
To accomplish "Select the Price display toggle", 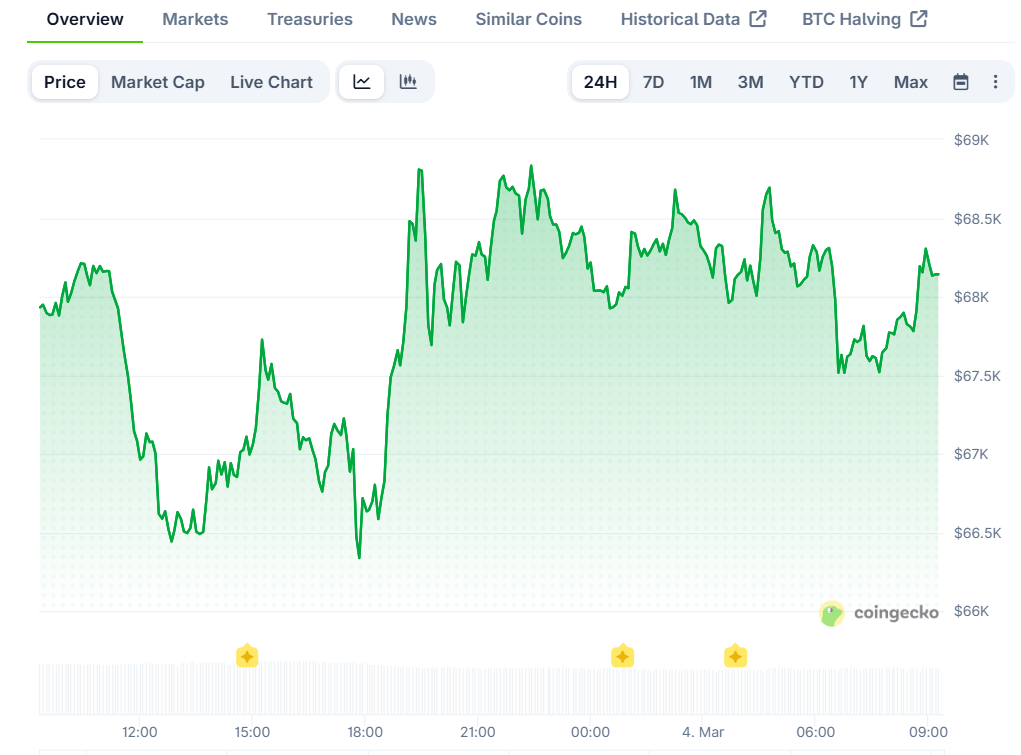I will (x=64, y=82).
